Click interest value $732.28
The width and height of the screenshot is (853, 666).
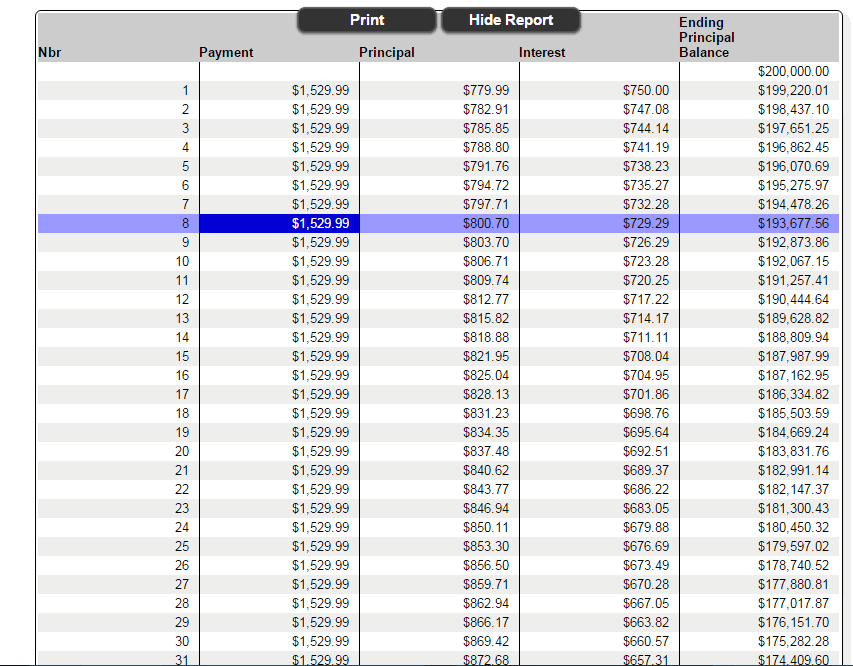point(646,205)
